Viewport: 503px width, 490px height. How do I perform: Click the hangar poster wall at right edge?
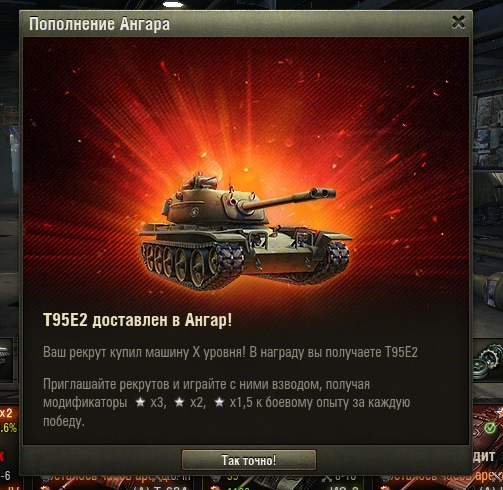(x=488, y=130)
